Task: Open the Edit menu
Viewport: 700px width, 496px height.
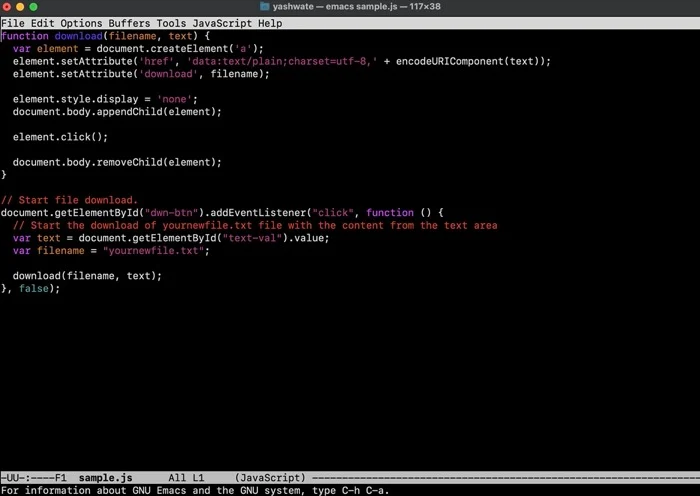Action: click(x=41, y=23)
